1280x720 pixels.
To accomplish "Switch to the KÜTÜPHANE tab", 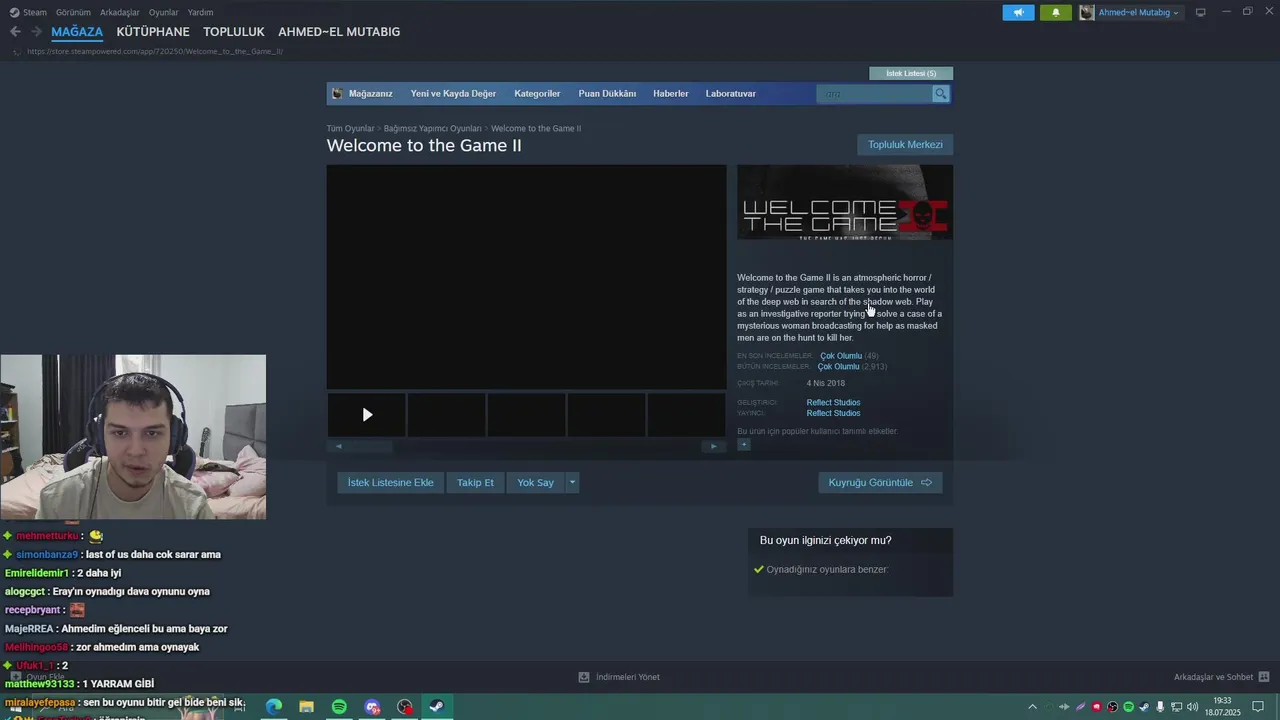I will 153,32.
